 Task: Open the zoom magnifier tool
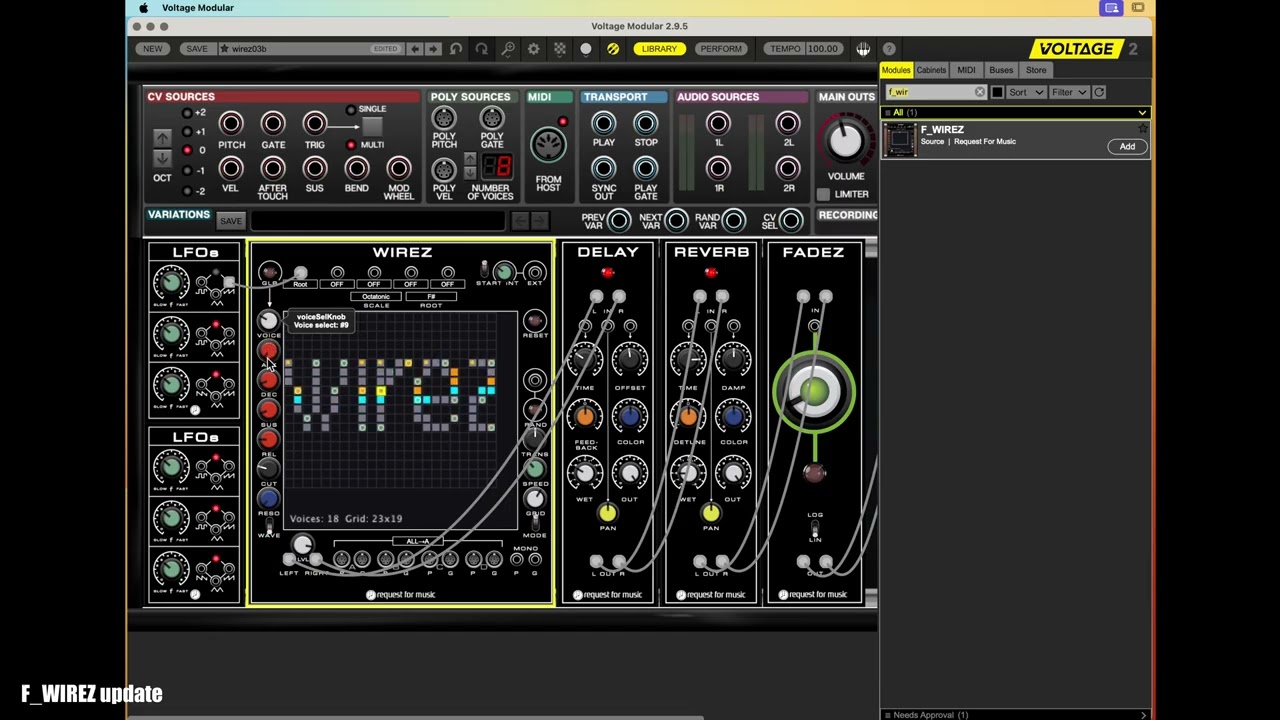(x=508, y=49)
